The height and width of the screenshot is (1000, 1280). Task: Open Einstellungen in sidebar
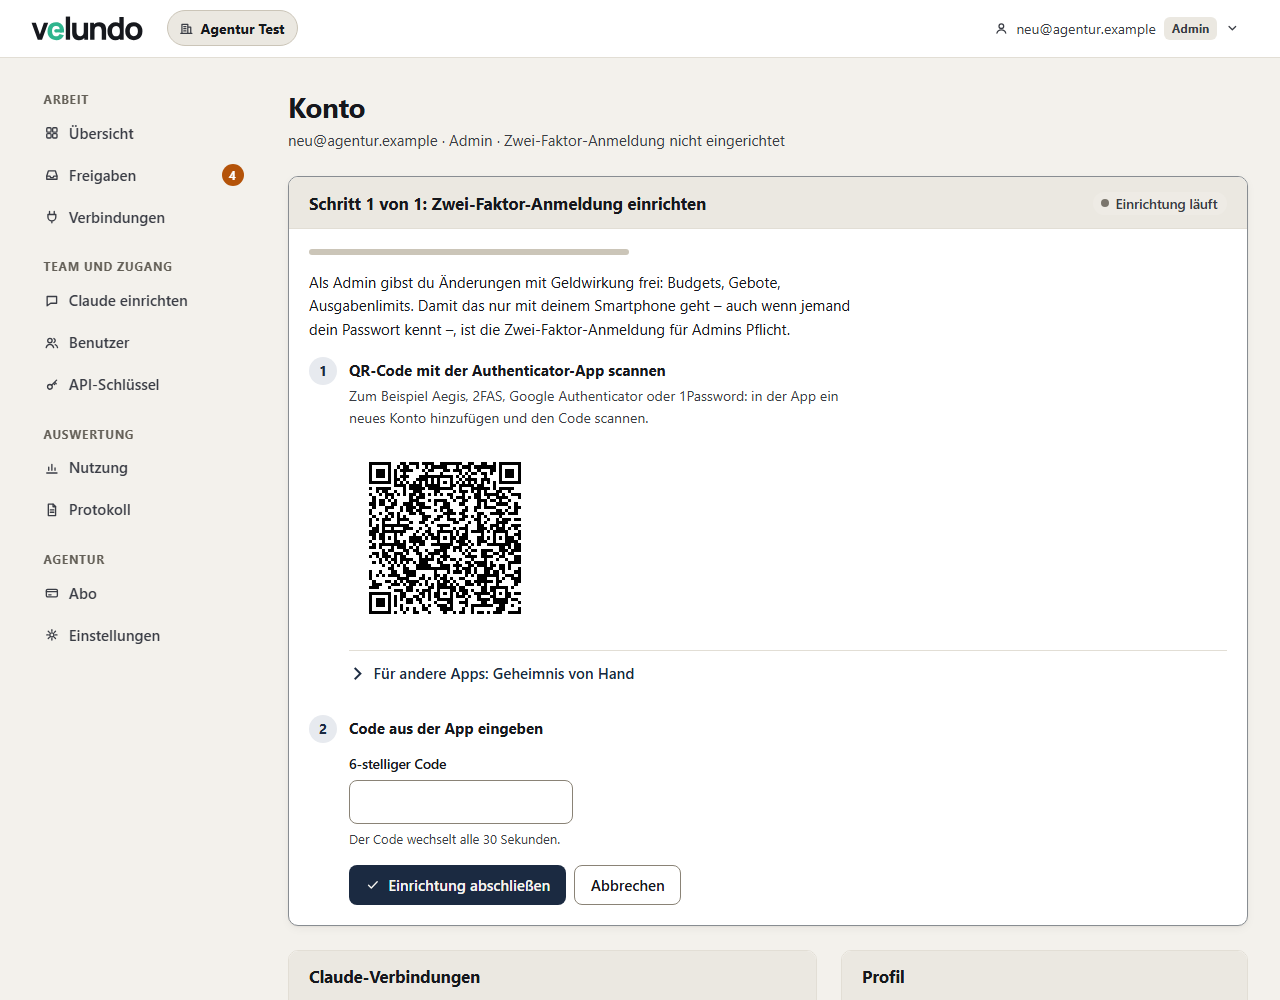(x=146, y=635)
